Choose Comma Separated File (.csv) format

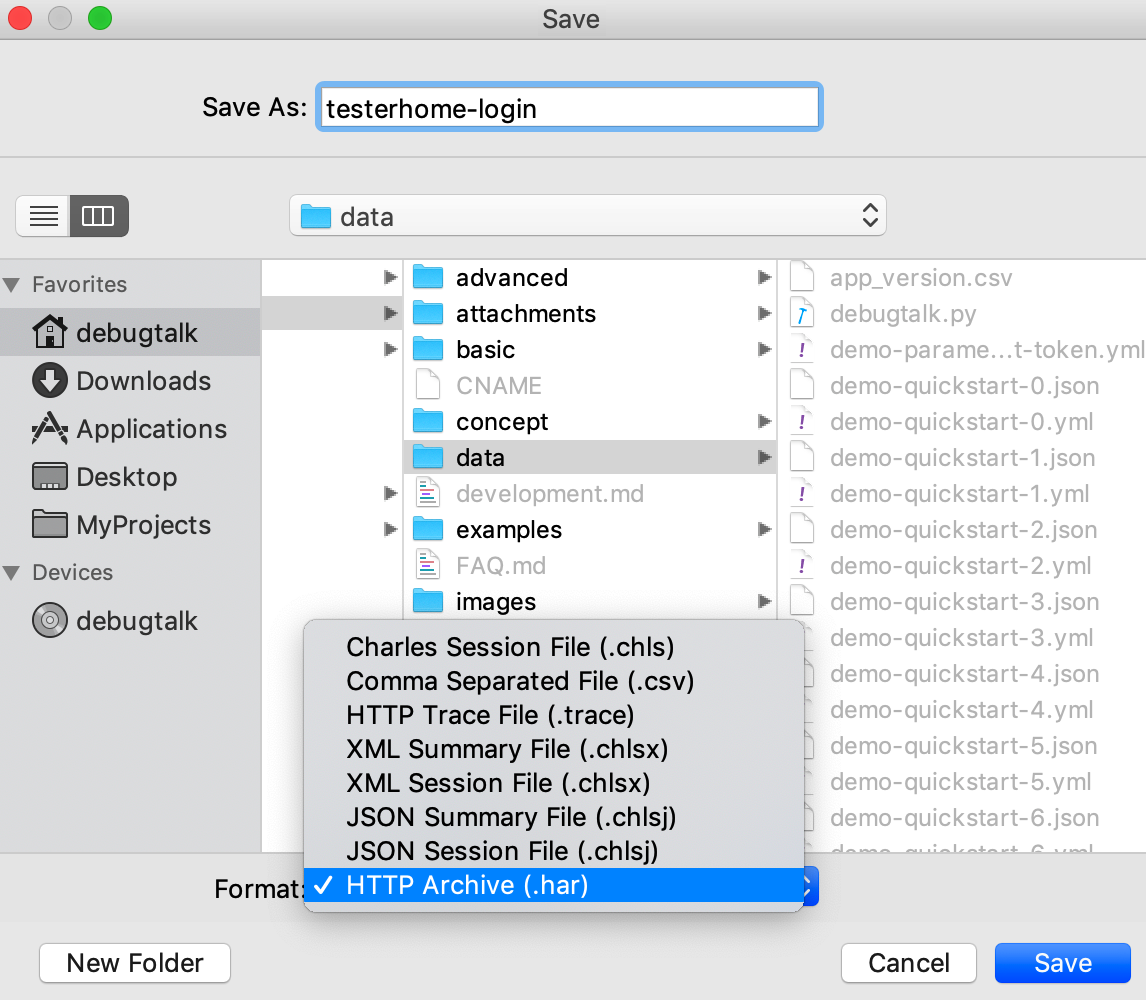[520, 681]
